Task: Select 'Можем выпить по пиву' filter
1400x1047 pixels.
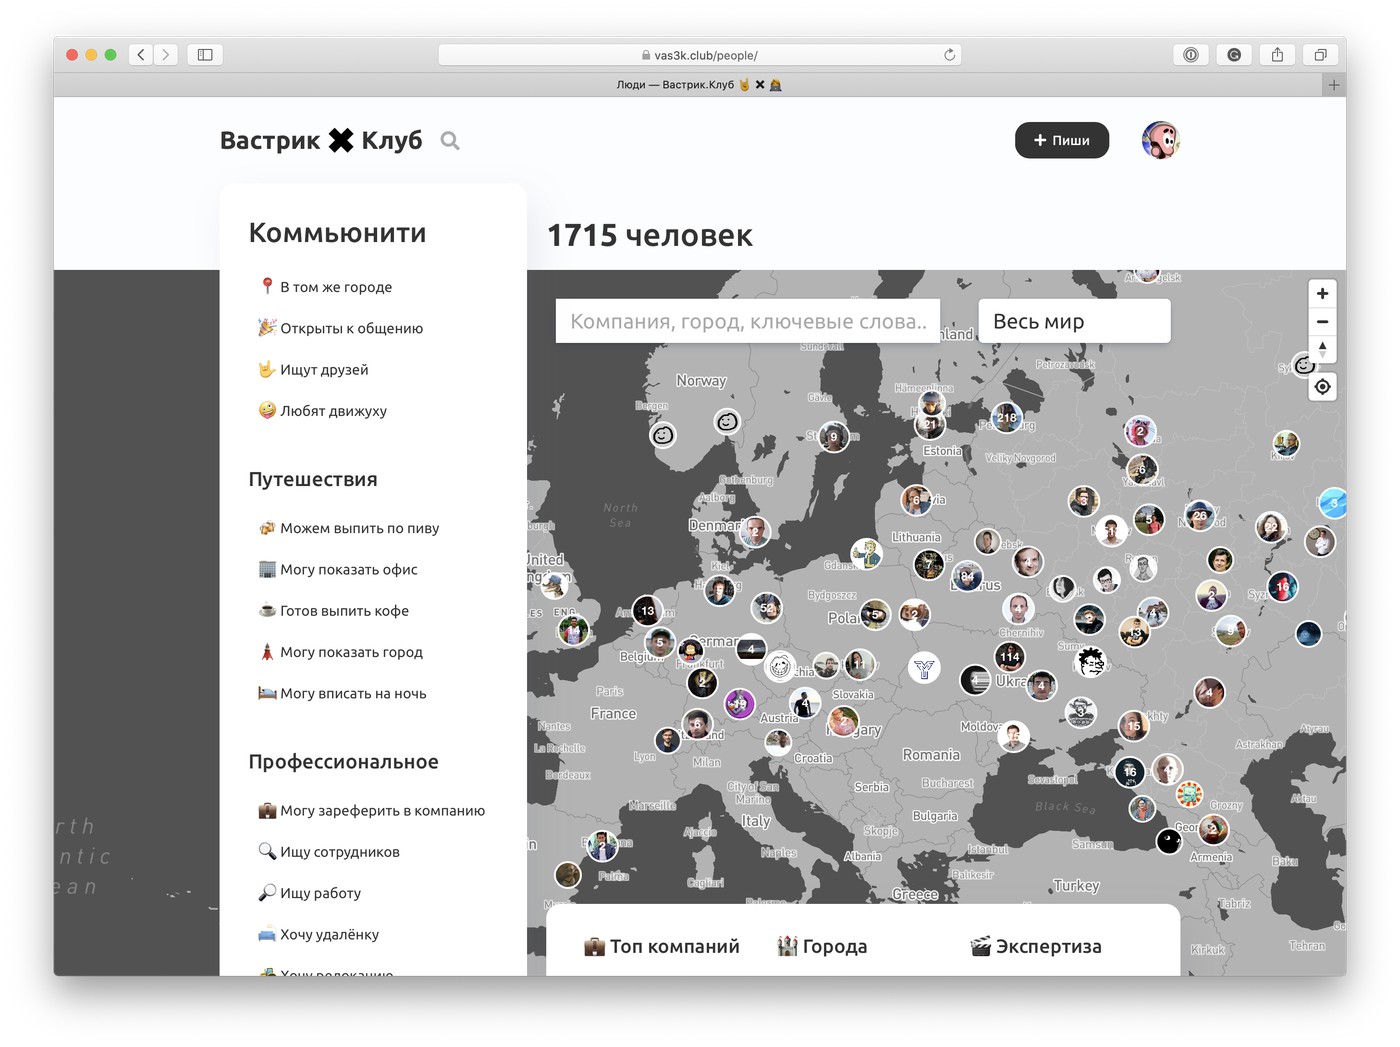Action: pos(359,528)
